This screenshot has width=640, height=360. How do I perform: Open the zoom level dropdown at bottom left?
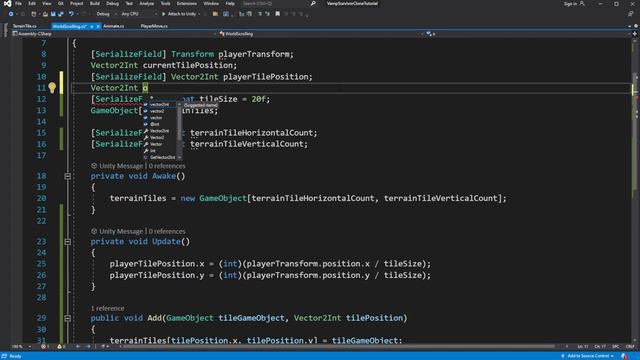pos(21,347)
